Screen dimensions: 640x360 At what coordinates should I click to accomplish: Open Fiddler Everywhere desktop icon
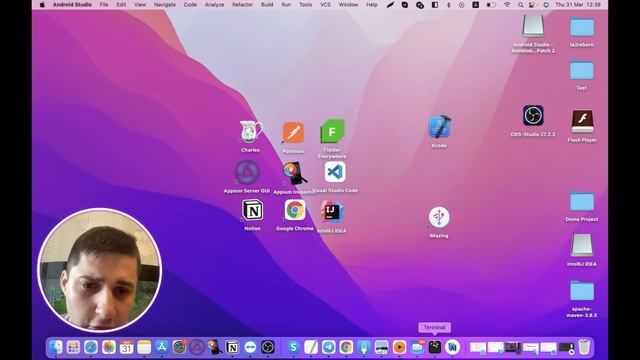pos(332,131)
